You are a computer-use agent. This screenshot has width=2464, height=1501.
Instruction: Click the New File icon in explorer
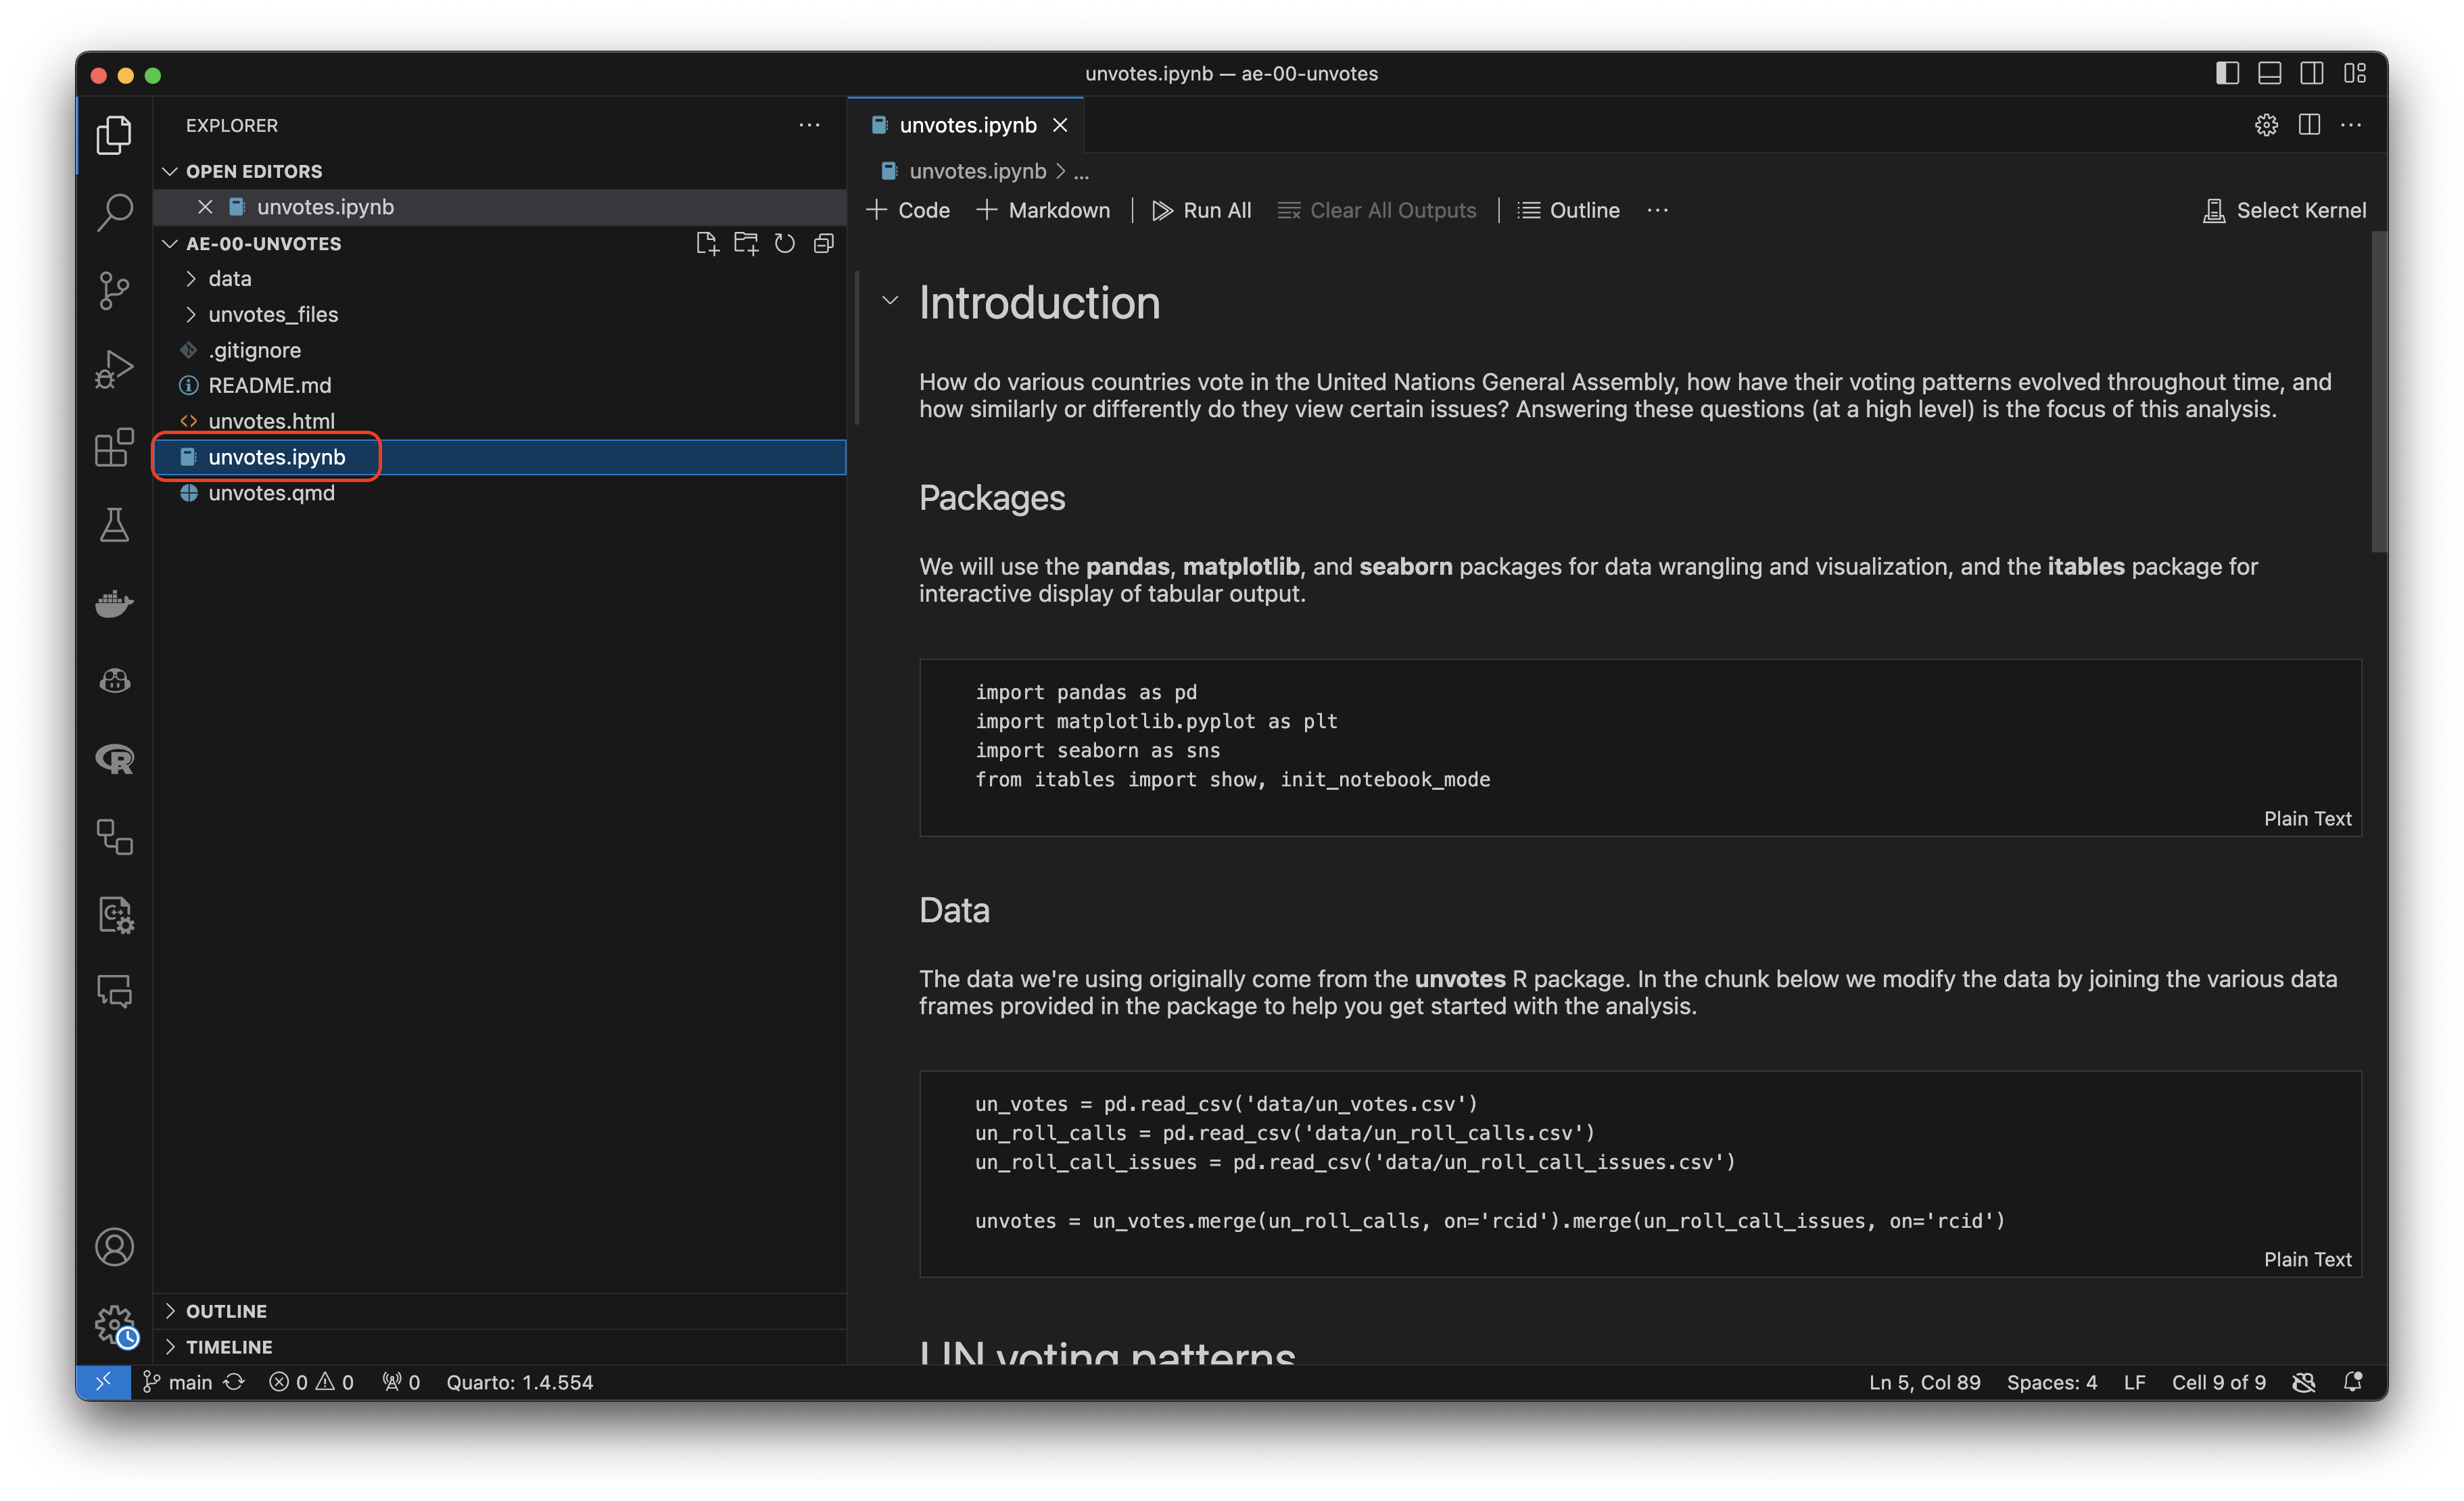(x=707, y=244)
